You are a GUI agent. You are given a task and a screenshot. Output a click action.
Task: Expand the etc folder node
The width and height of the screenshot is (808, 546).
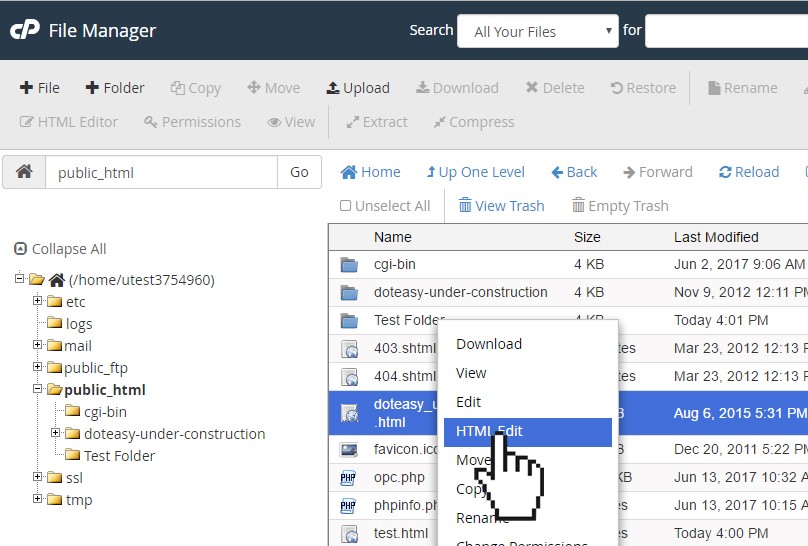click(37, 300)
